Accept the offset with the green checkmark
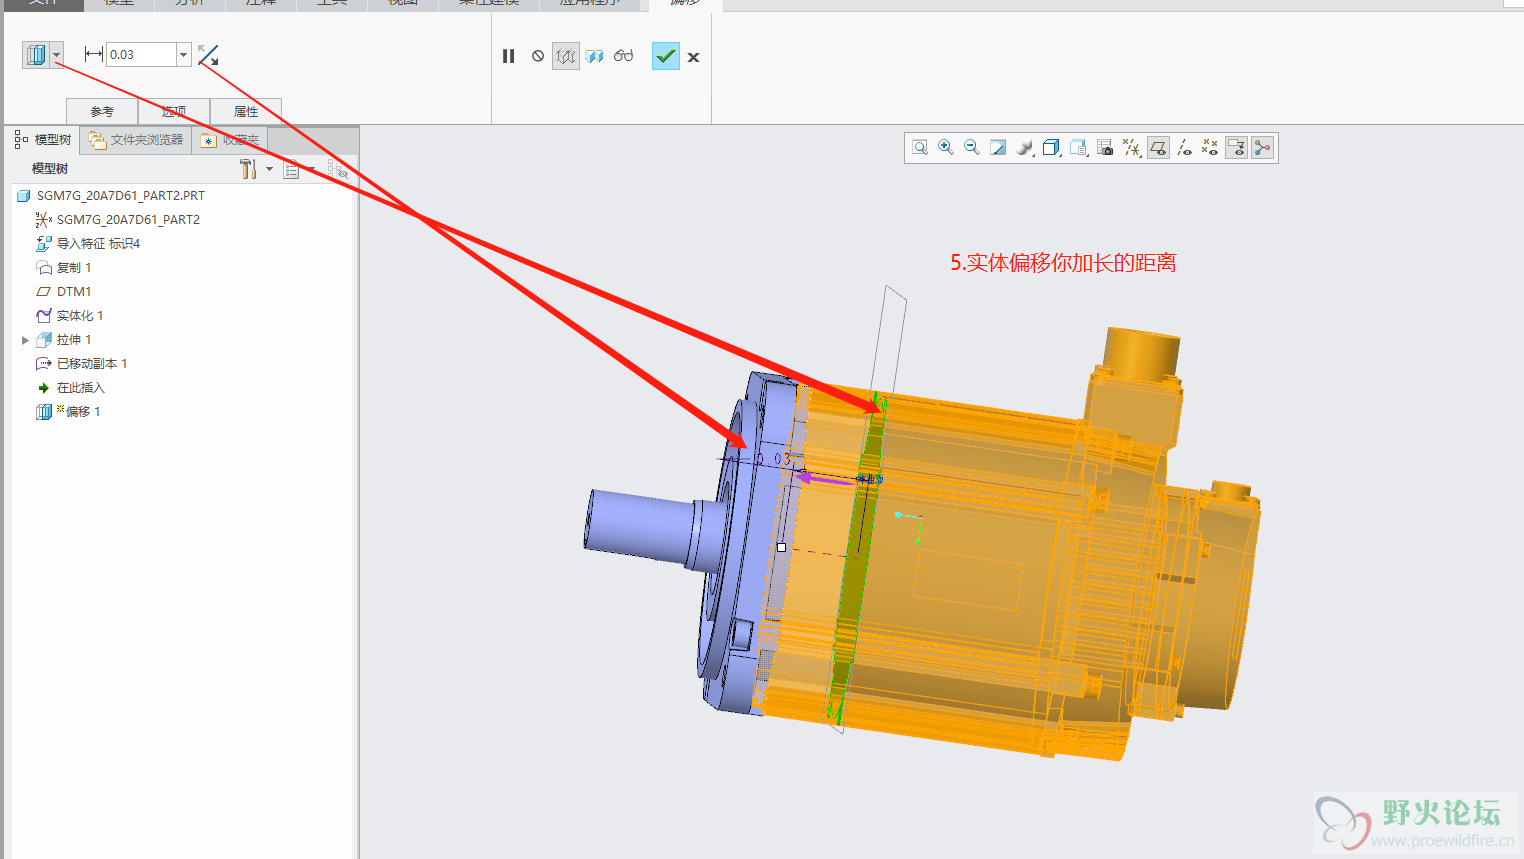The image size is (1524, 859). click(665, 56)
